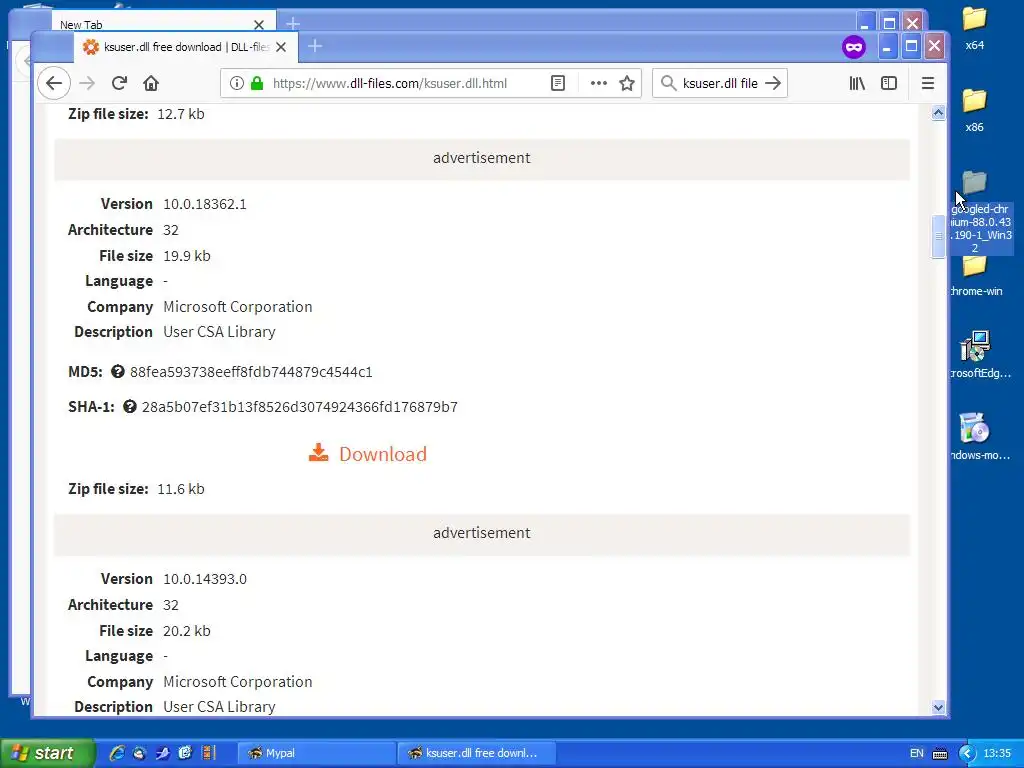1024x768 pixels.
Task: Open the Library bookmarks and history panel
Action: tap(857, 83)
